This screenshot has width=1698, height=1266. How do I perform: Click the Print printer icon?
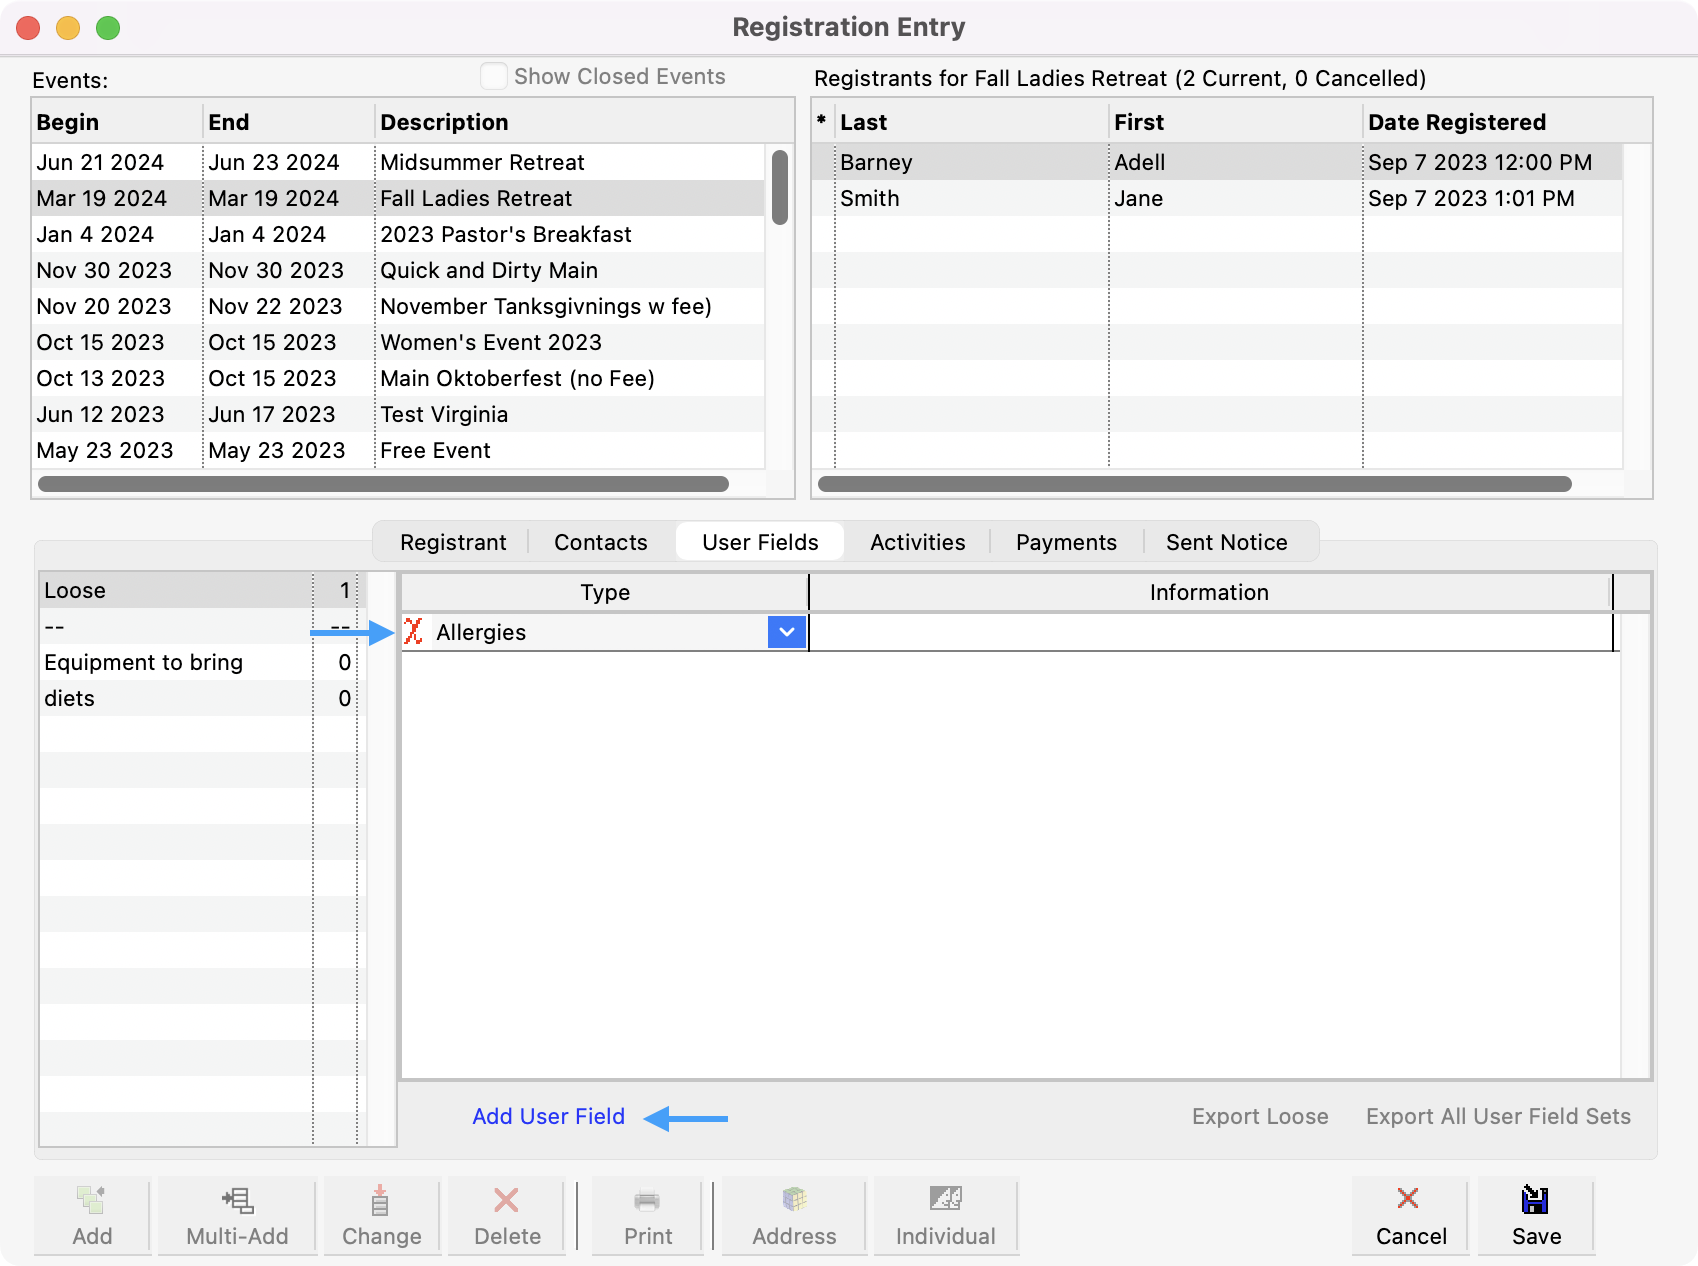tap(647, 1200)
